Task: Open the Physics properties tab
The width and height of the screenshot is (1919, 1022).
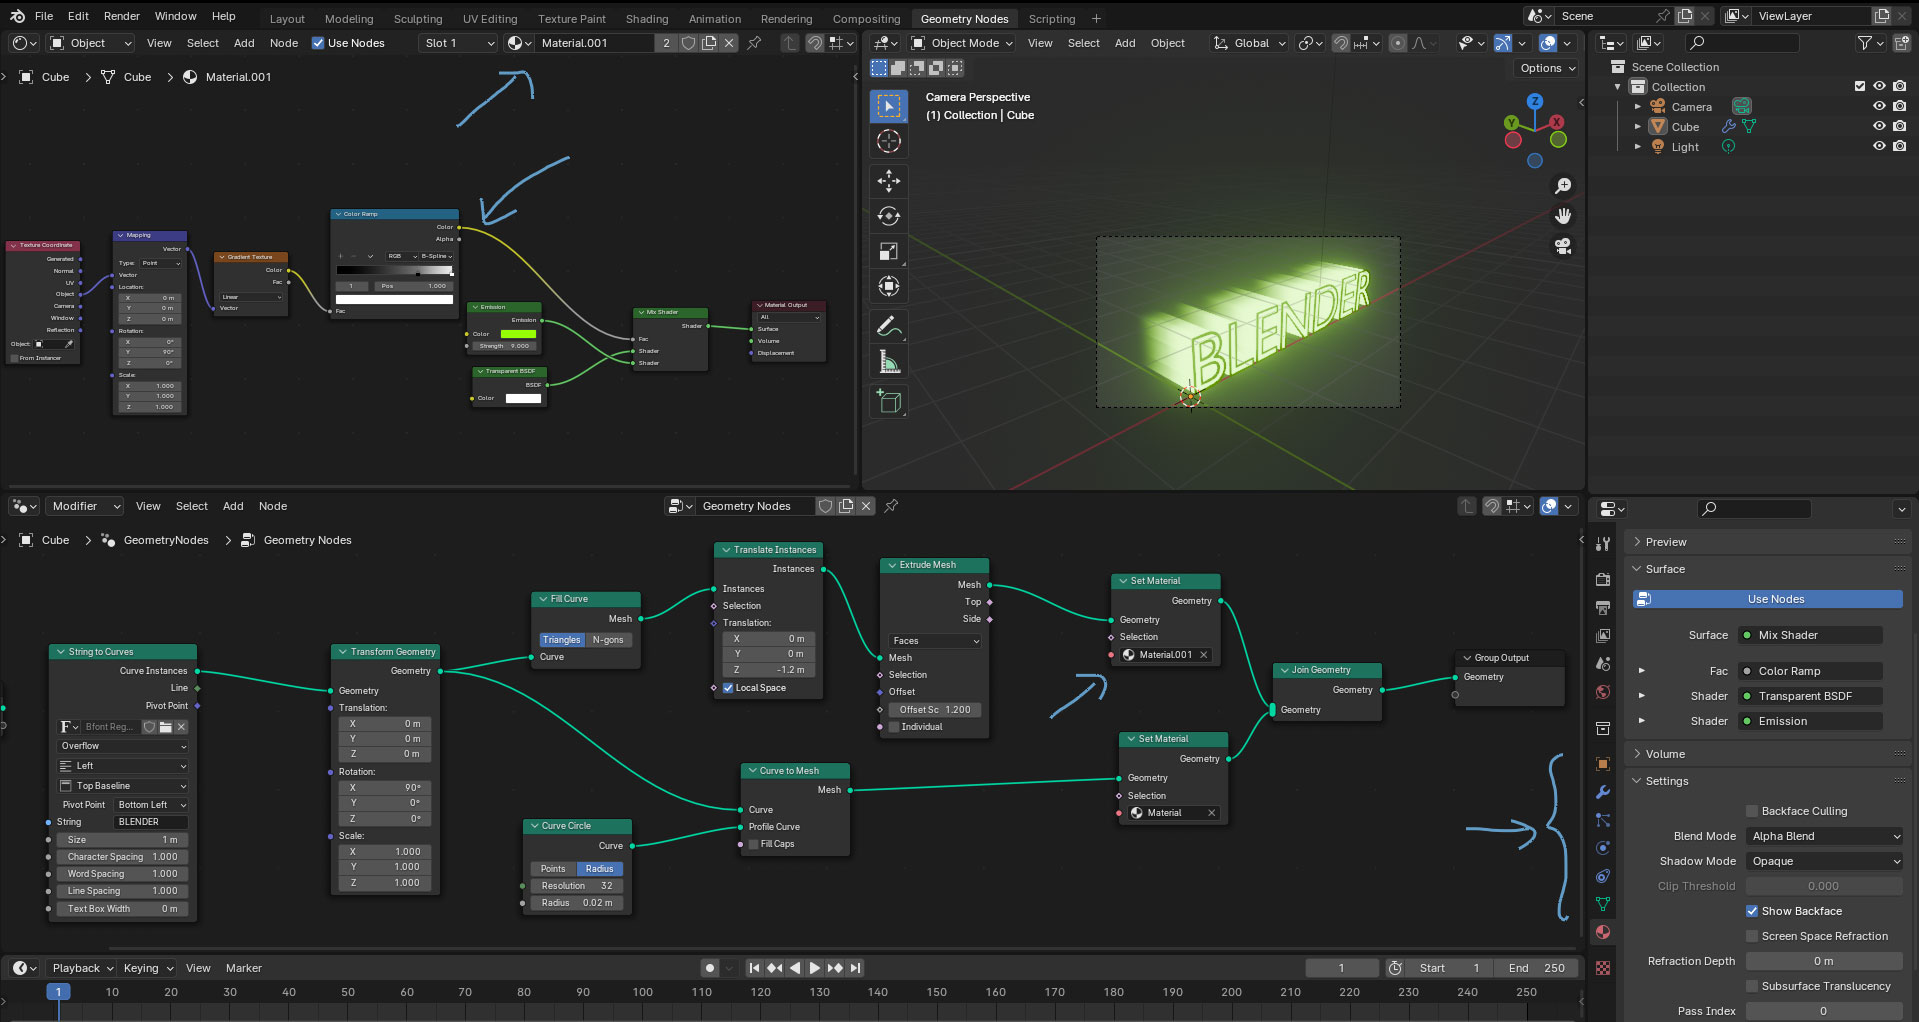Action: (x=1603, y=848)
